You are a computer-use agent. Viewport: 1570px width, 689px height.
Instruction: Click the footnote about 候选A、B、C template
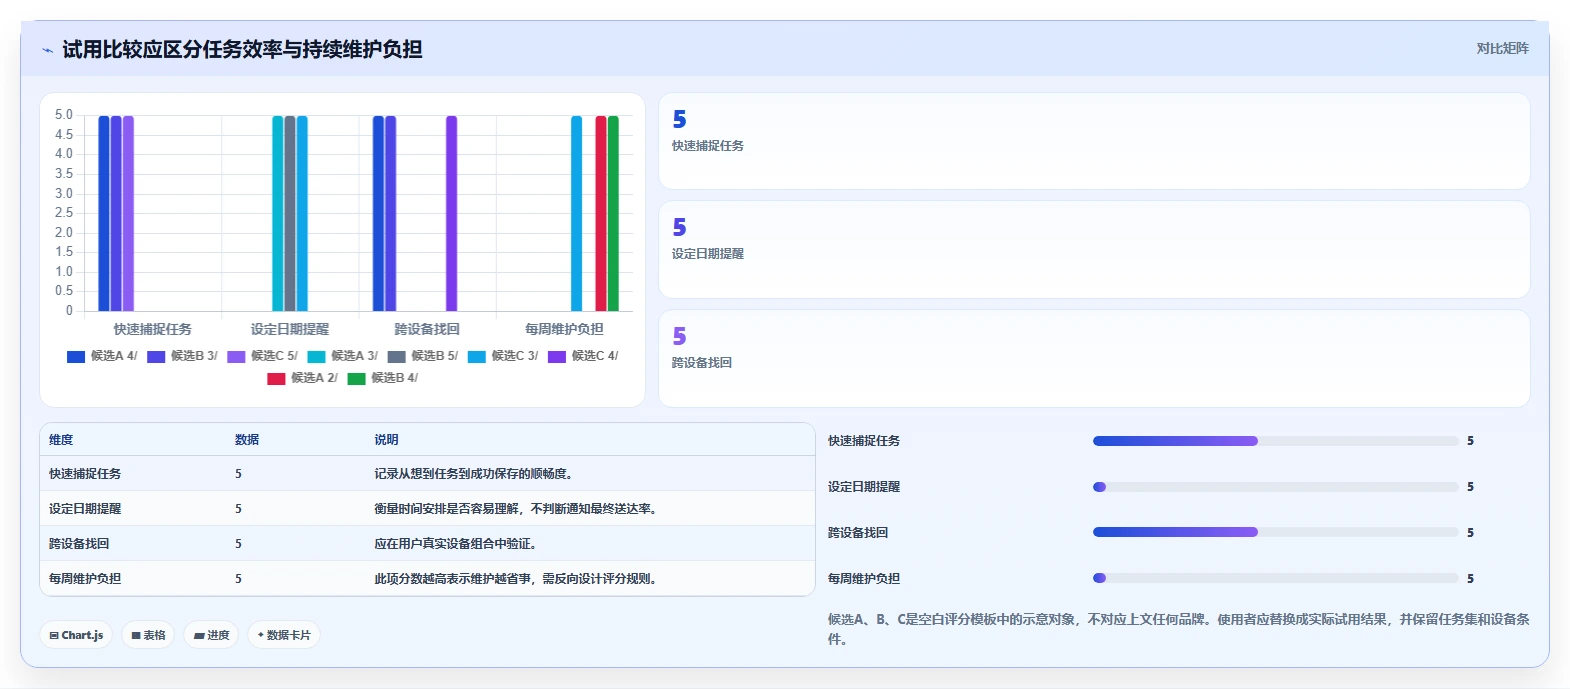(1178, 629)
